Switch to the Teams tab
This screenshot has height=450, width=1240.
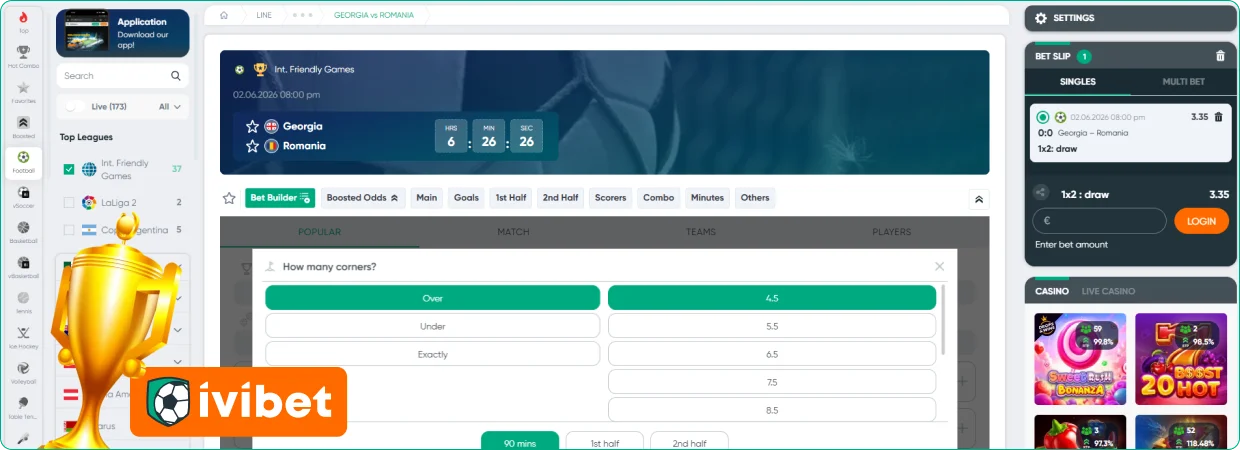point(700,232)
